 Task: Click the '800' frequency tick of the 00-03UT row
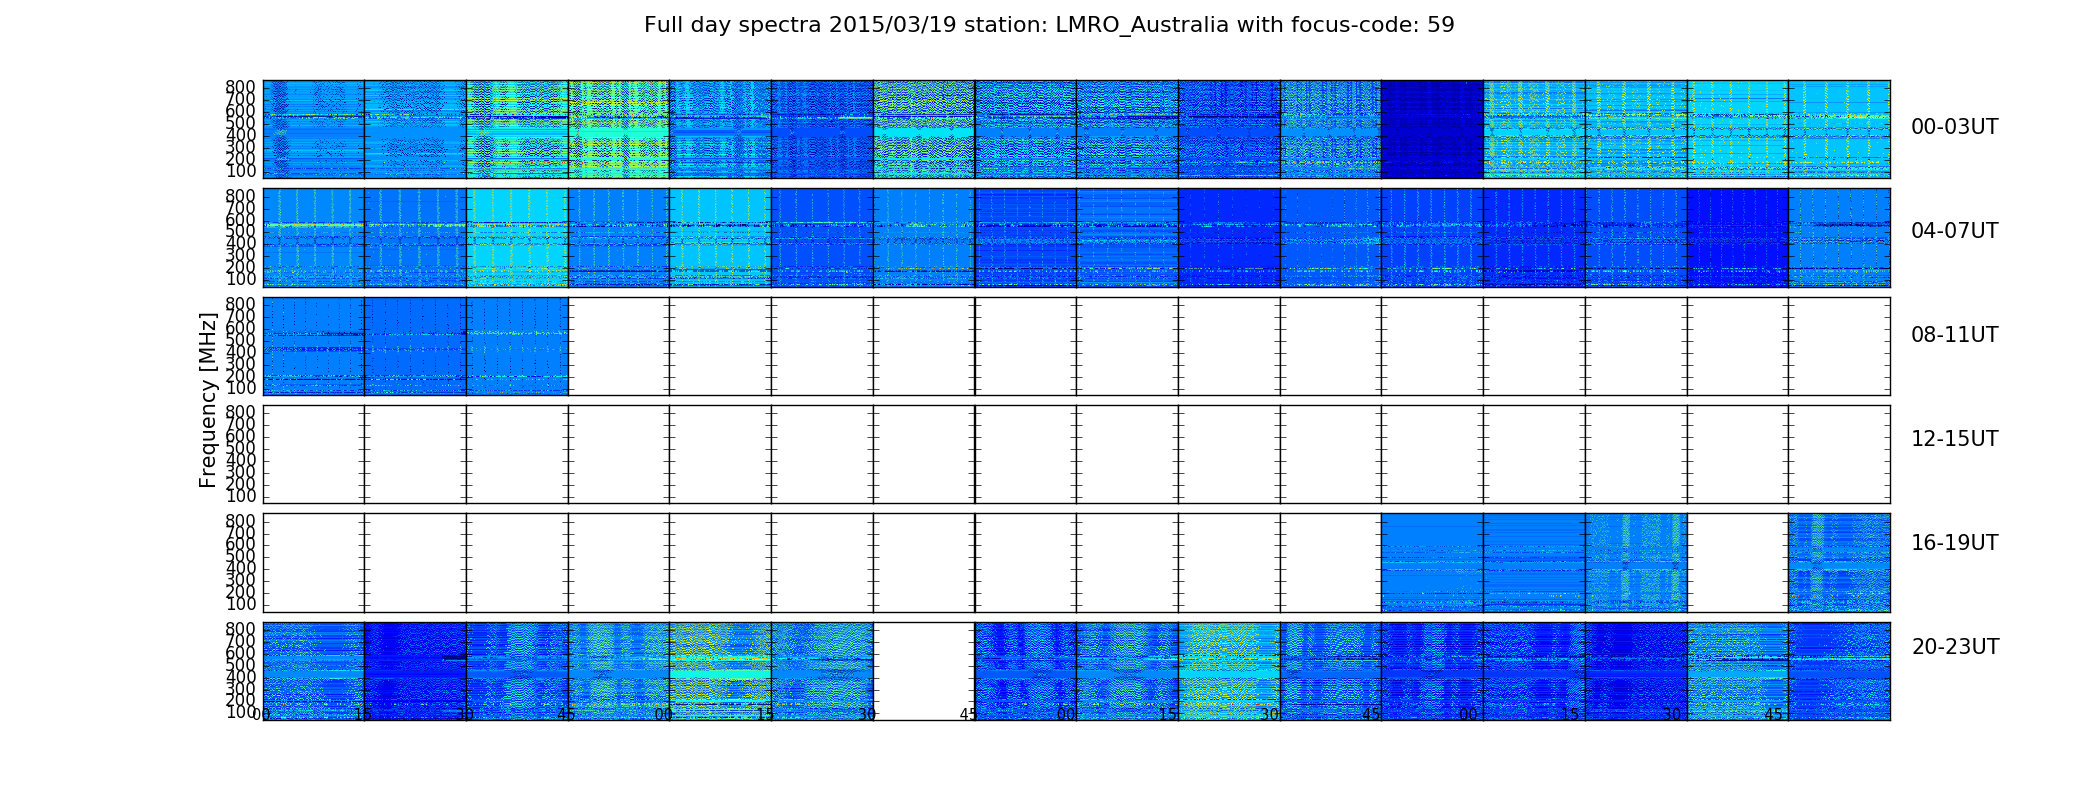[241, 87]
